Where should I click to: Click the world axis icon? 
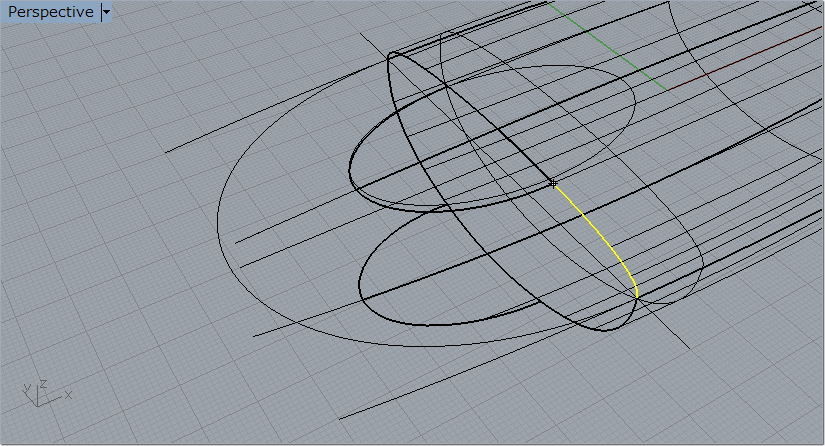[47, 393]
